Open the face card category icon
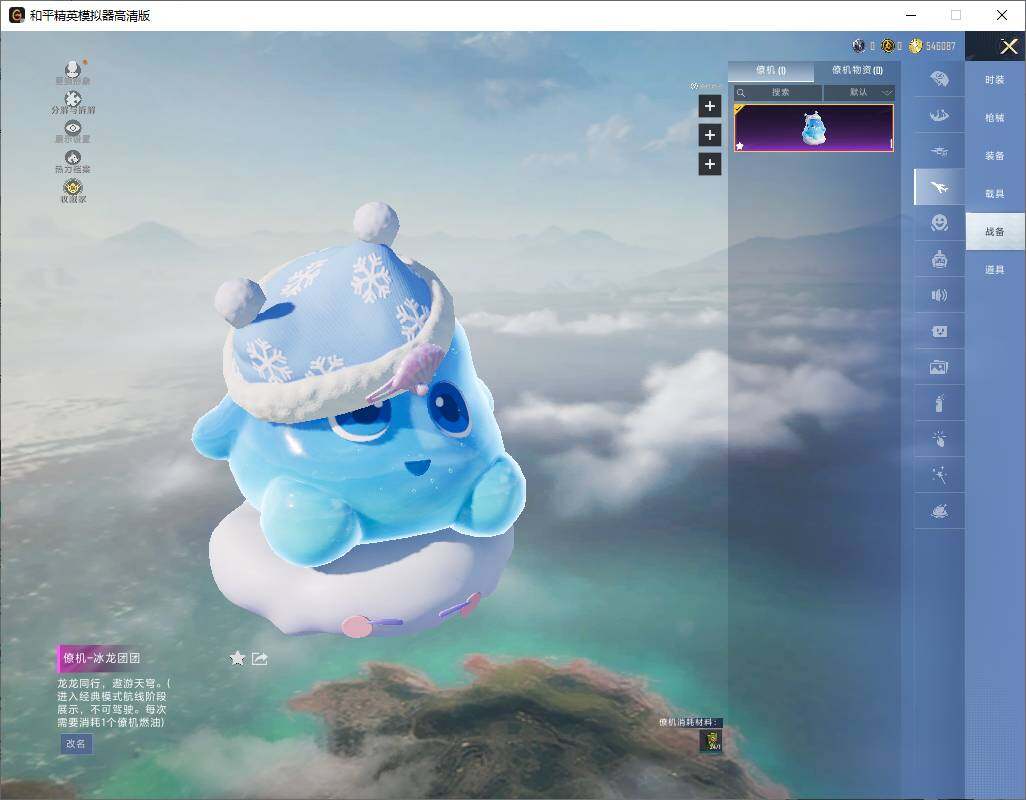 point(940,331)
